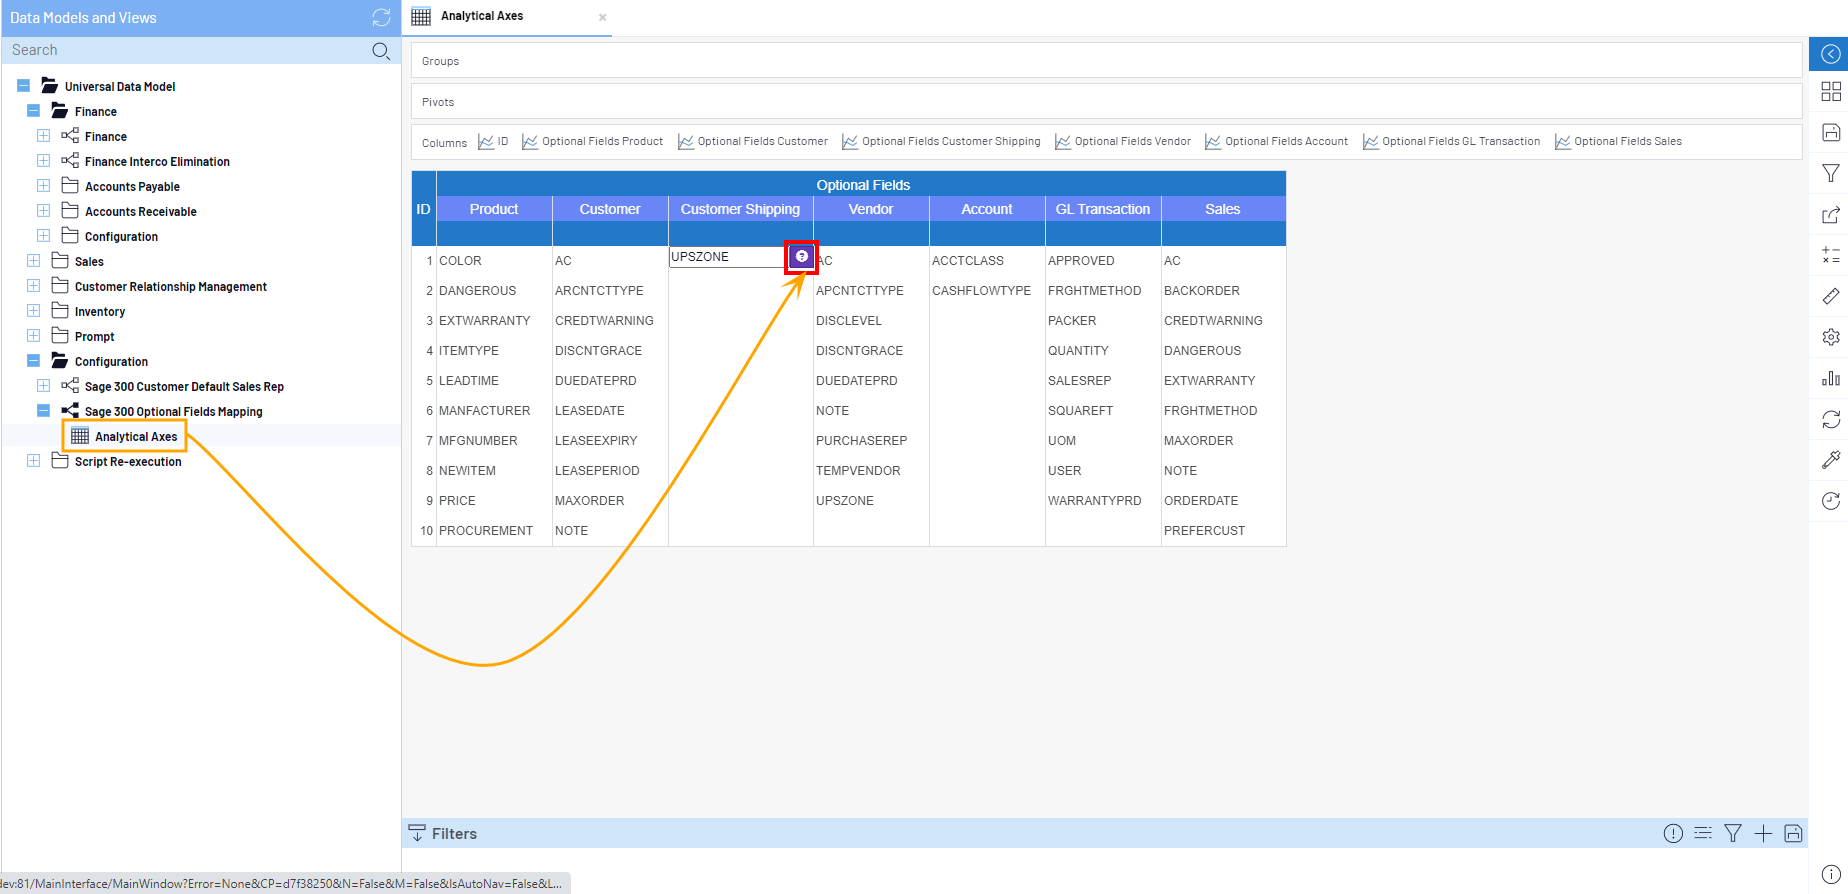Viewport: 1848px width, 894px height.
Task: Open the calculator operators icon in sidebar
Action: pos(1830,256)
